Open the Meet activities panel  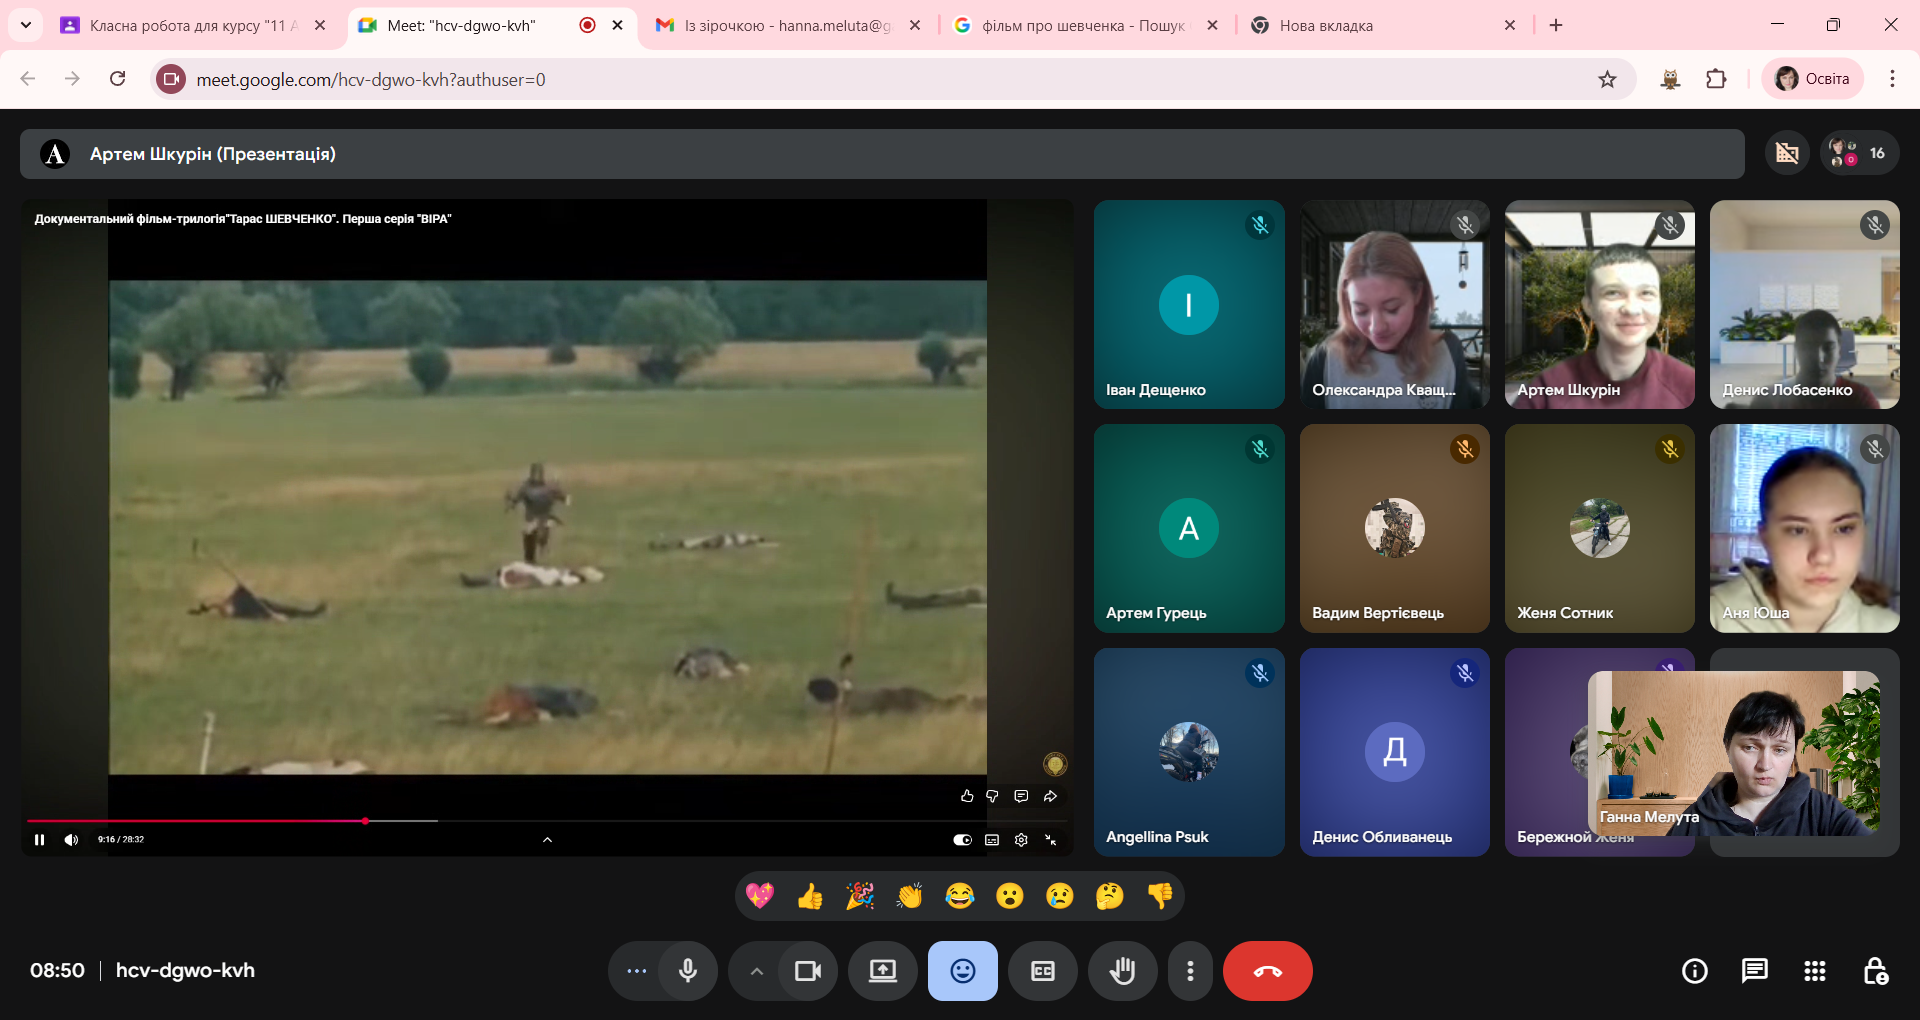point(1815,971)
